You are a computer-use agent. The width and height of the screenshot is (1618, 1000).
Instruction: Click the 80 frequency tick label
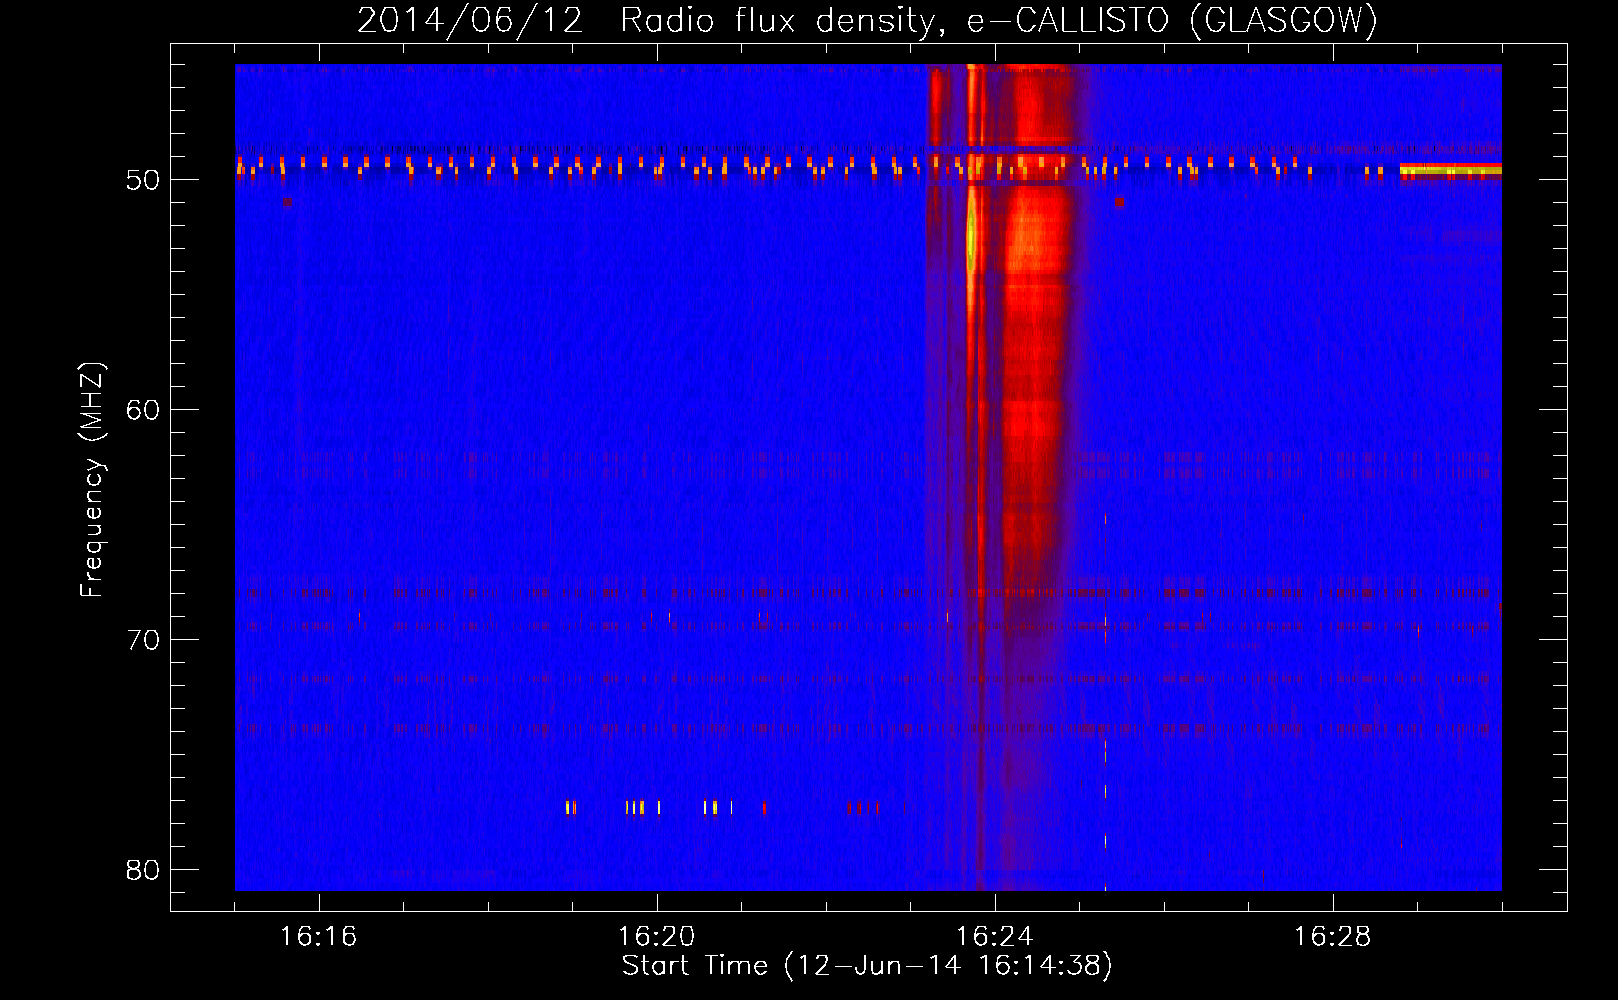point(143,870)
